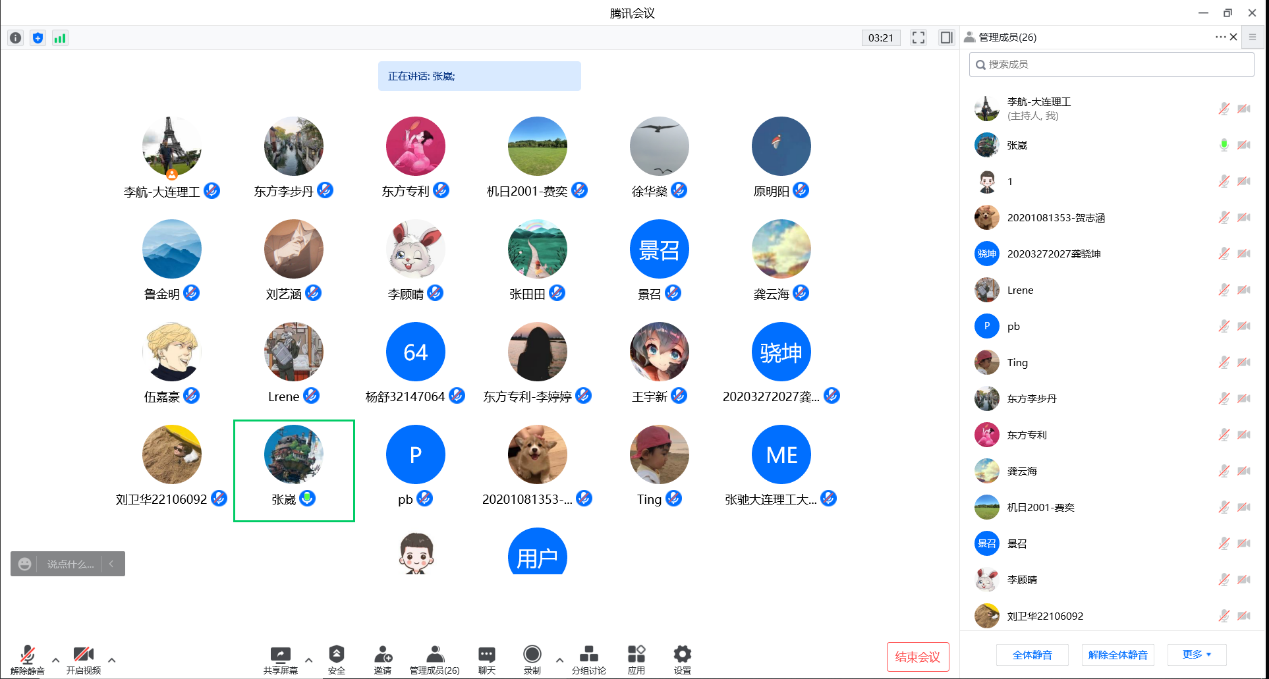Expand the arrow next to 共享屏幕
The image size is (1269, 679).
point(308,660)
